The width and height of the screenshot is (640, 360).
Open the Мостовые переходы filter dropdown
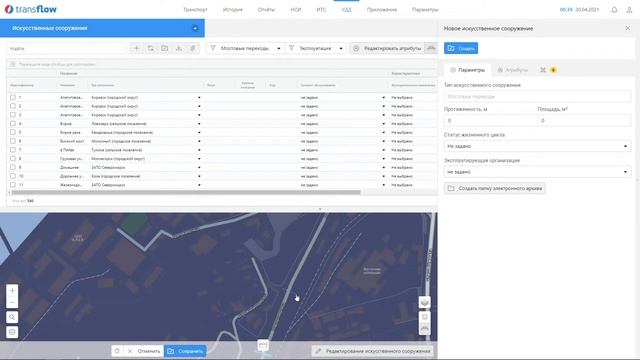tap(245, 48)
